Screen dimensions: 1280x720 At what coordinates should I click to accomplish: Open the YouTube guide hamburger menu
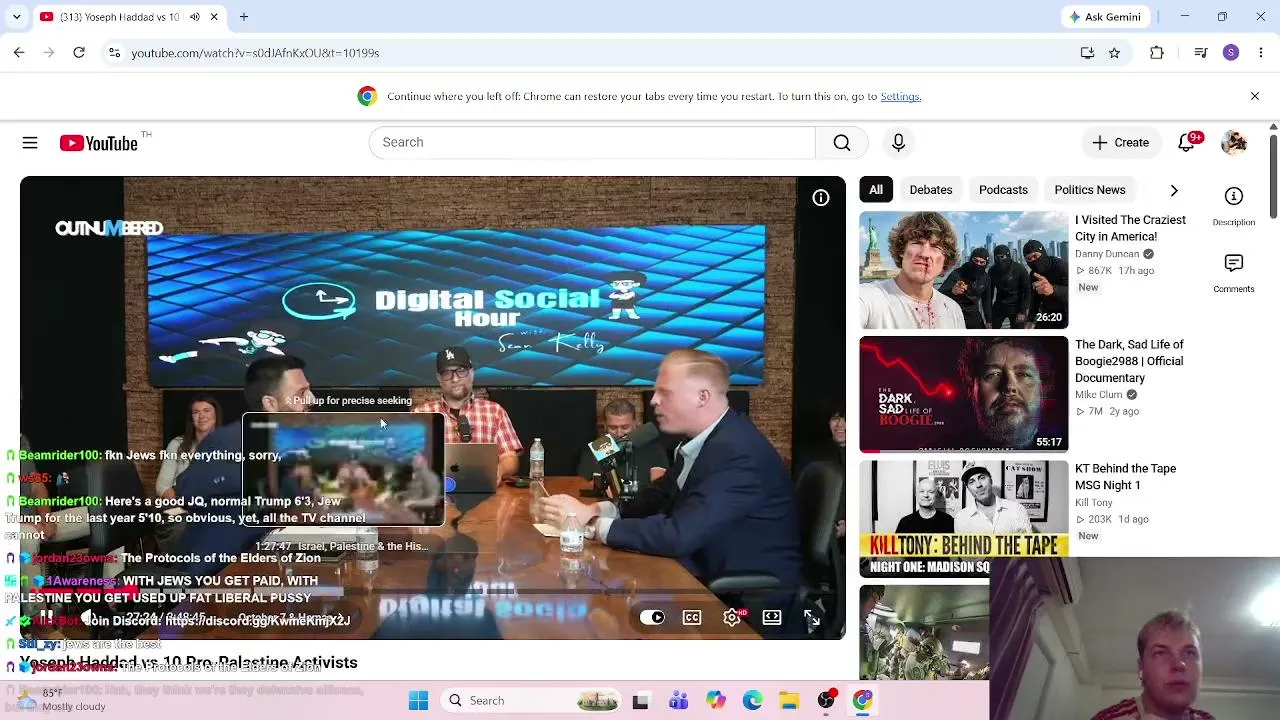(x=30, y=143)
